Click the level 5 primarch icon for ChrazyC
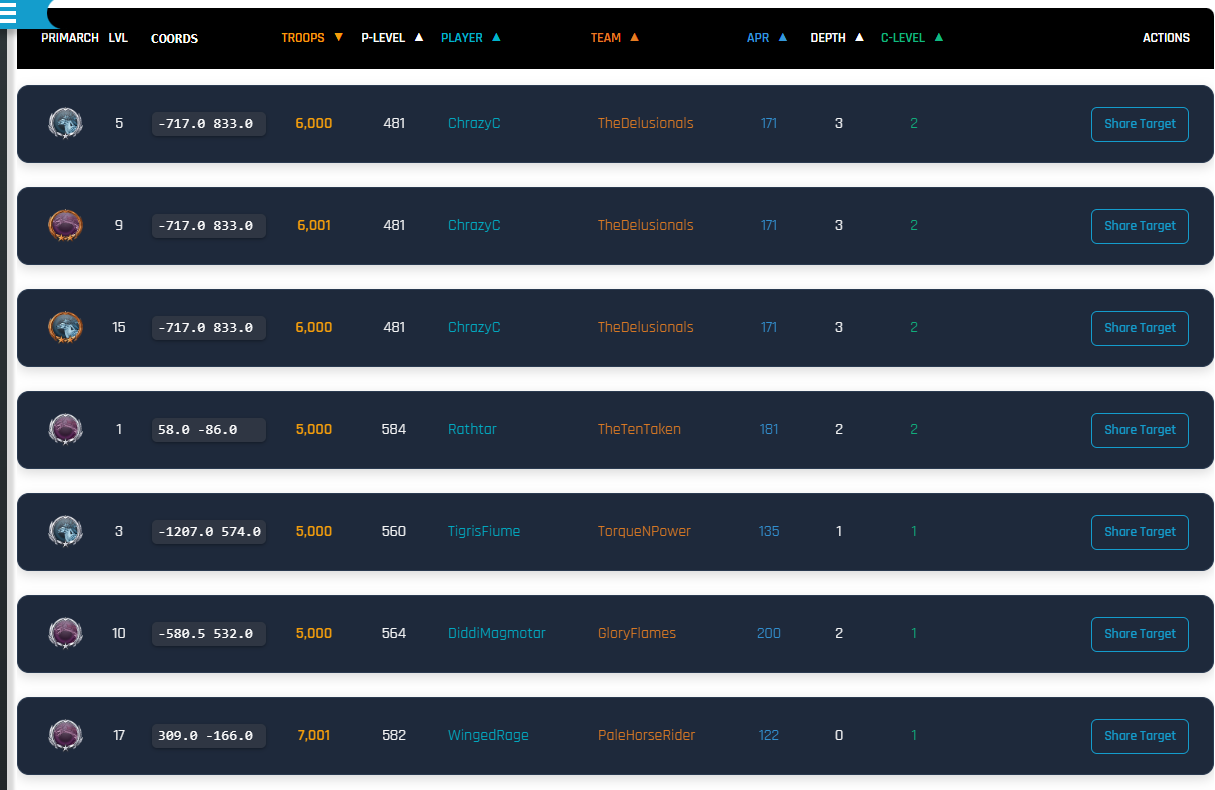Viewport: 1215px width, 790px height. [65, 124]
